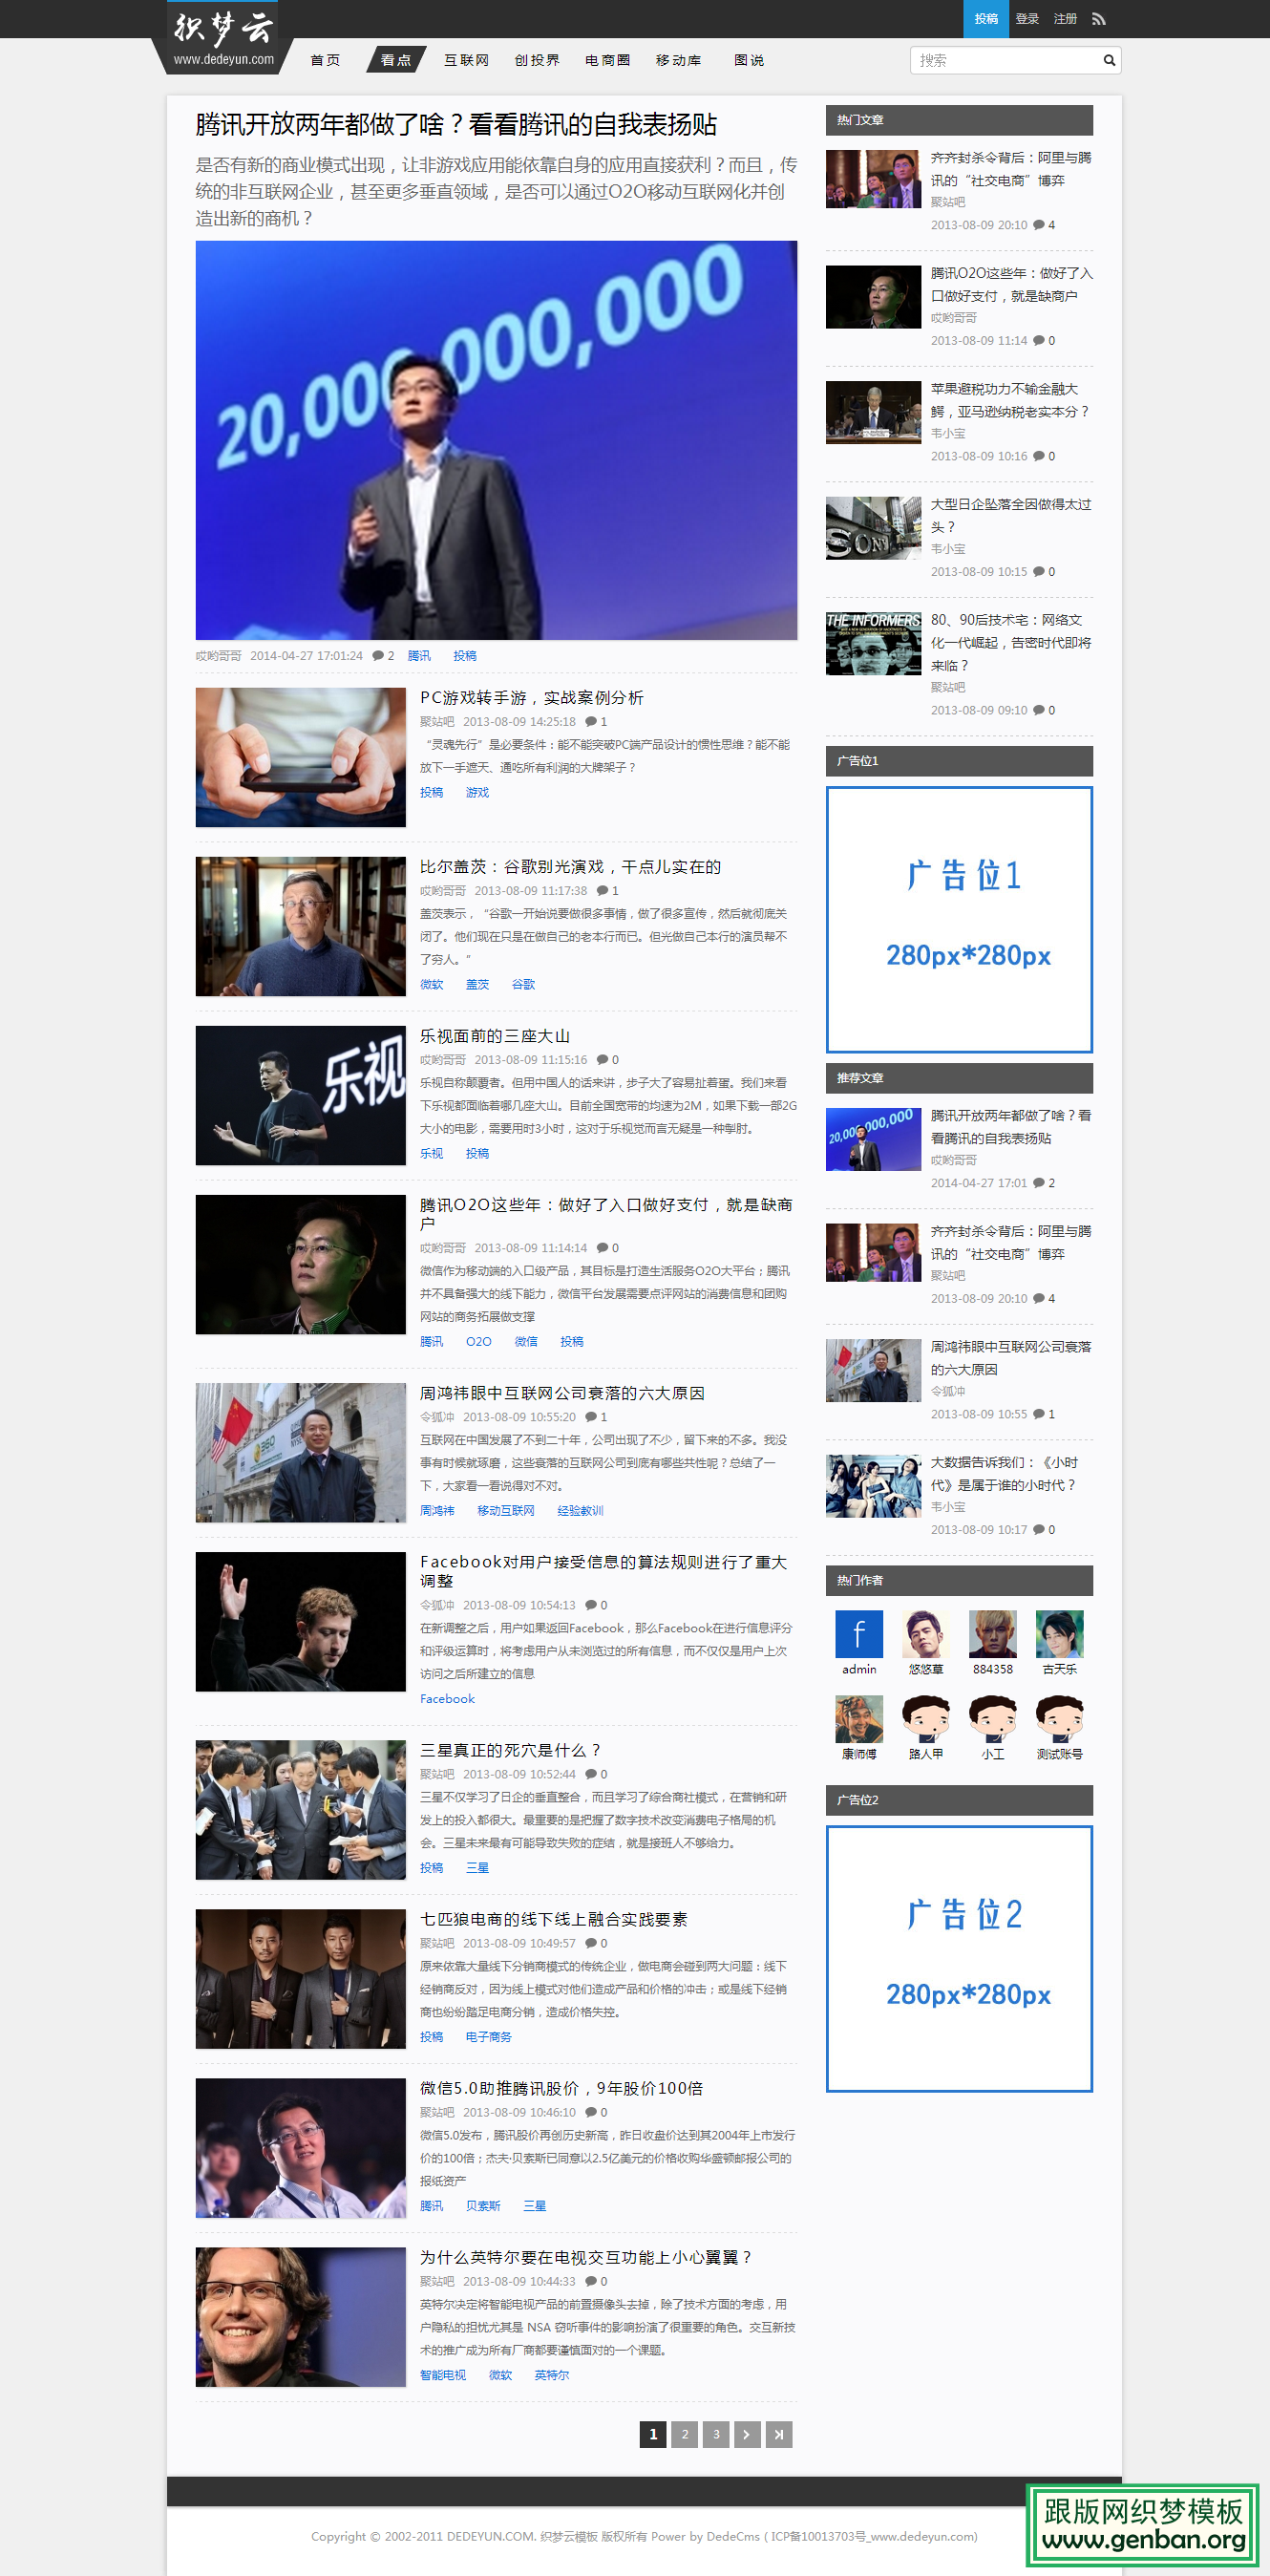This screenshot has height=2576, width=1270.
Task: Switch to the 电商圈 navigation item
Action: point(607,61)
